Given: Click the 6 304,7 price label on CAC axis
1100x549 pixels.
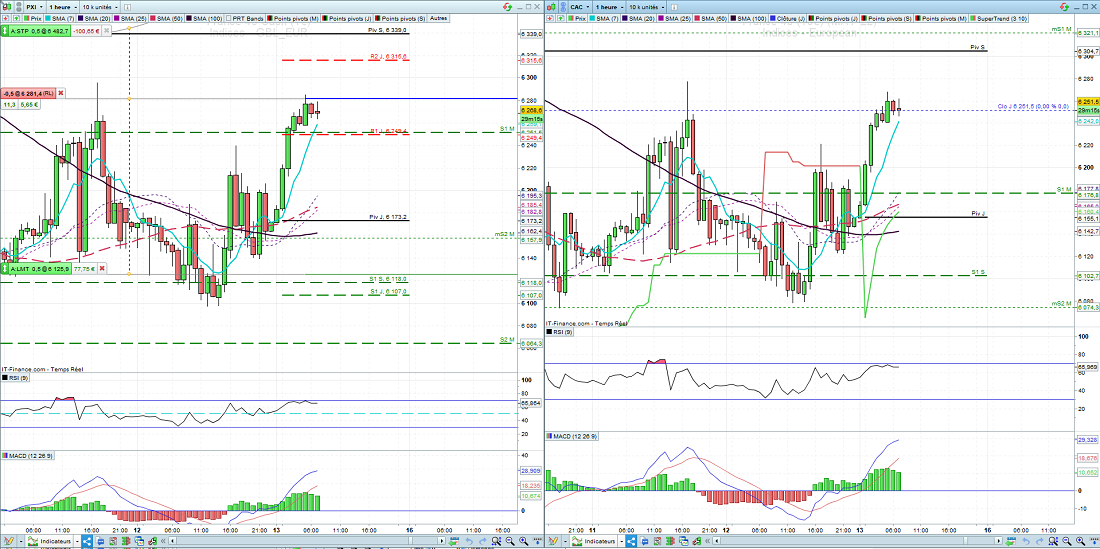Looking at the screenshot, I should pyautogui.click(x=1087, y=51).
